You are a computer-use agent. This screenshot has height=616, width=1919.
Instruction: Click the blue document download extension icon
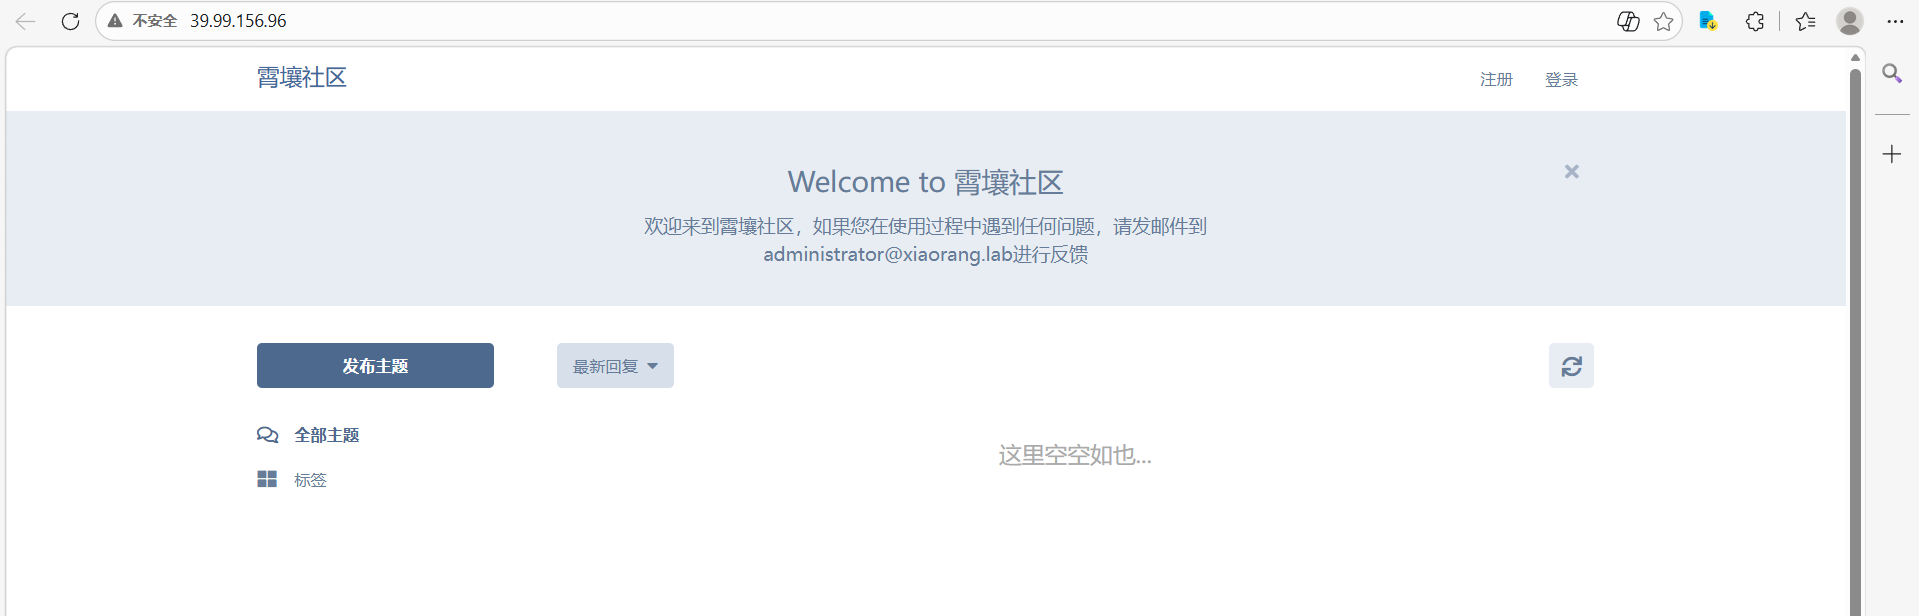pos(1708,21)
